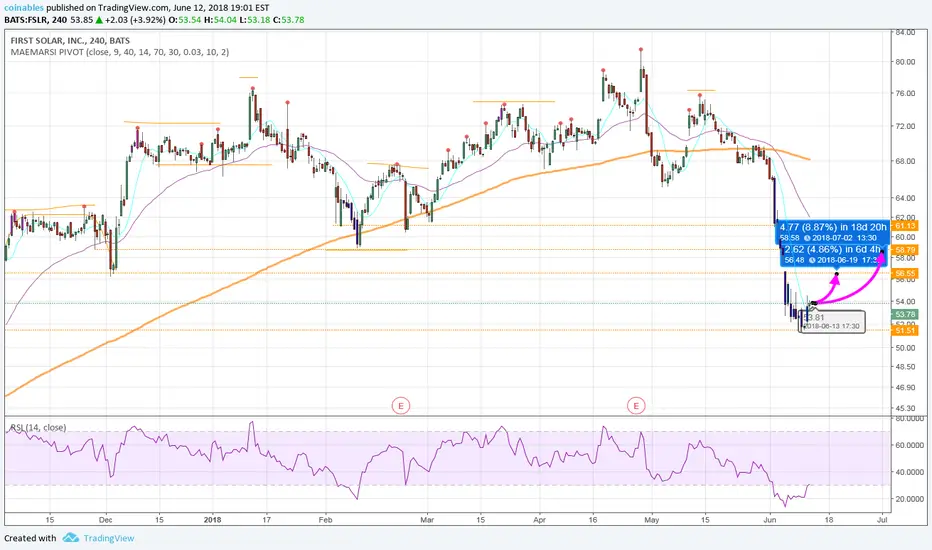Image resolution: width=932 pixels, height=550 pixels.
Task: Click the 84.00 price axis label
Action: 905,32
